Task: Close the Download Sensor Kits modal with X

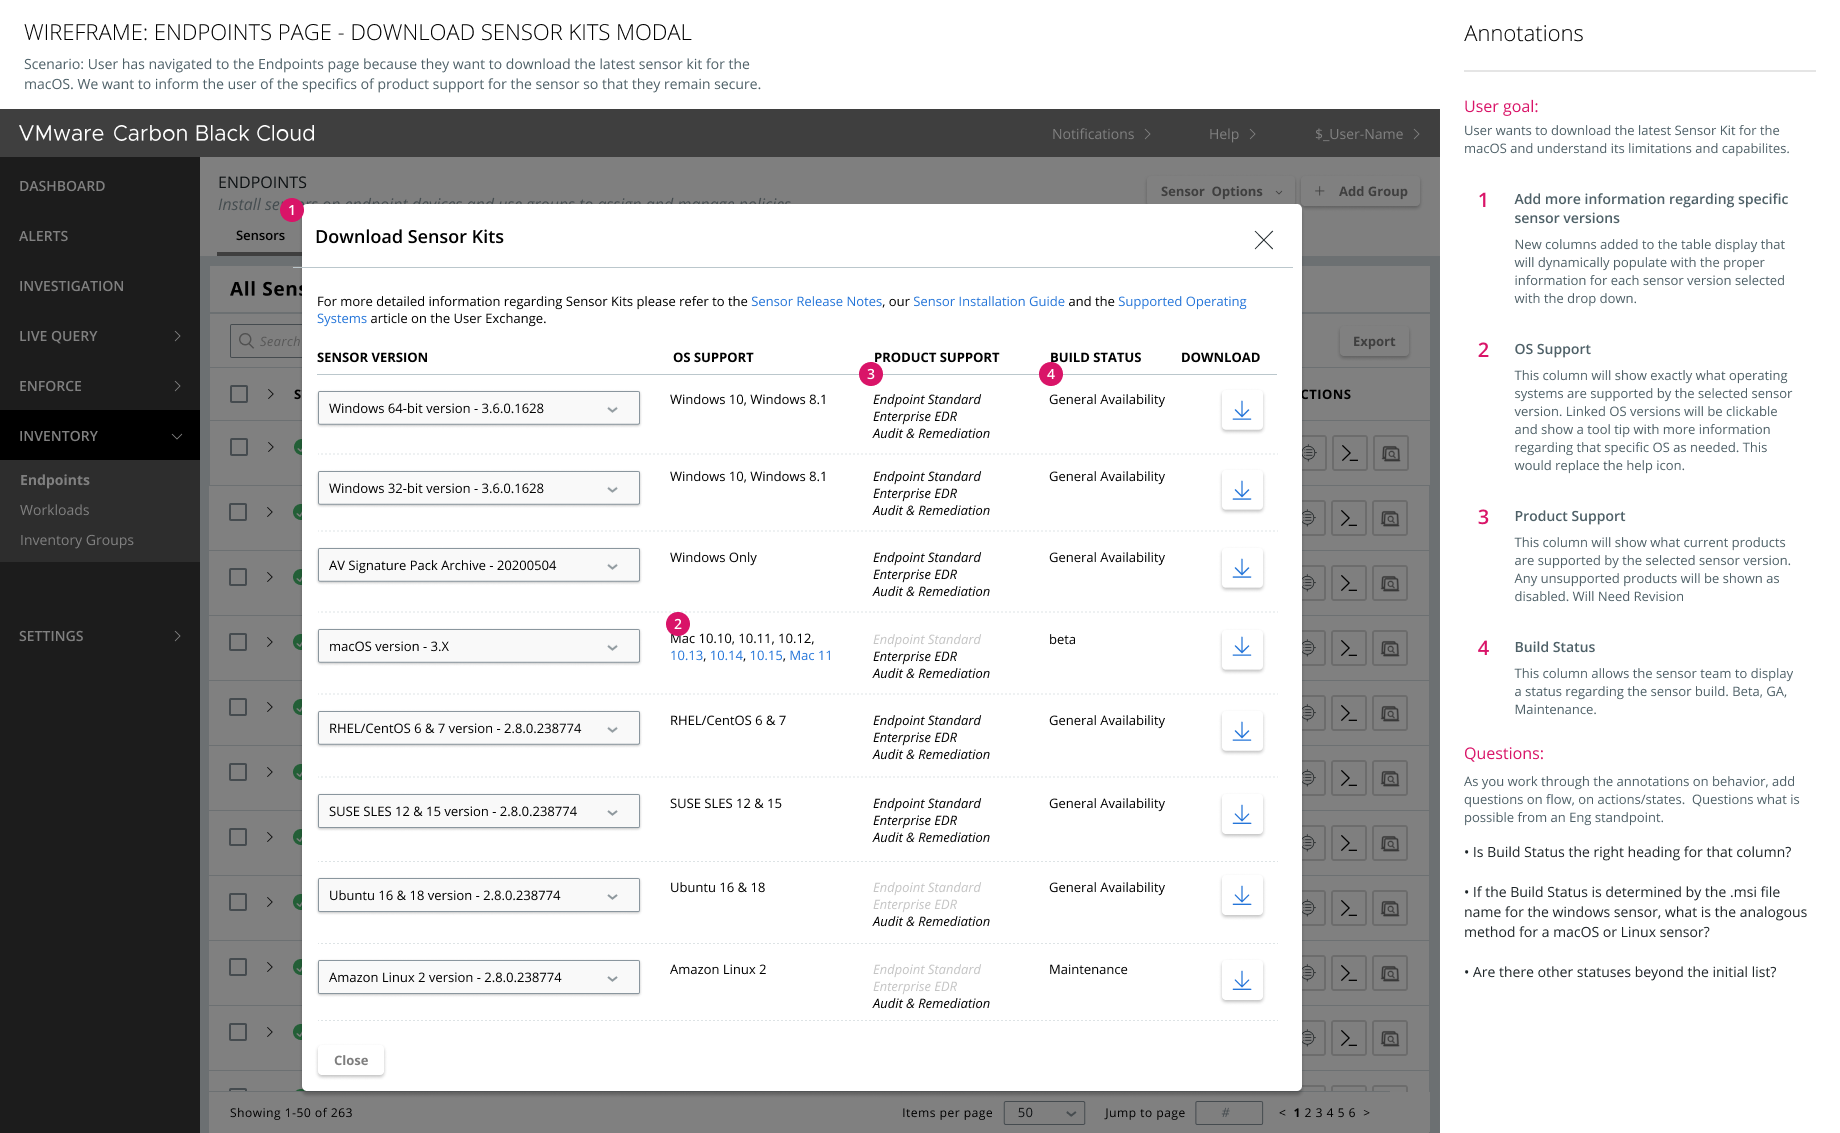Action: [x=1264, y=240]
